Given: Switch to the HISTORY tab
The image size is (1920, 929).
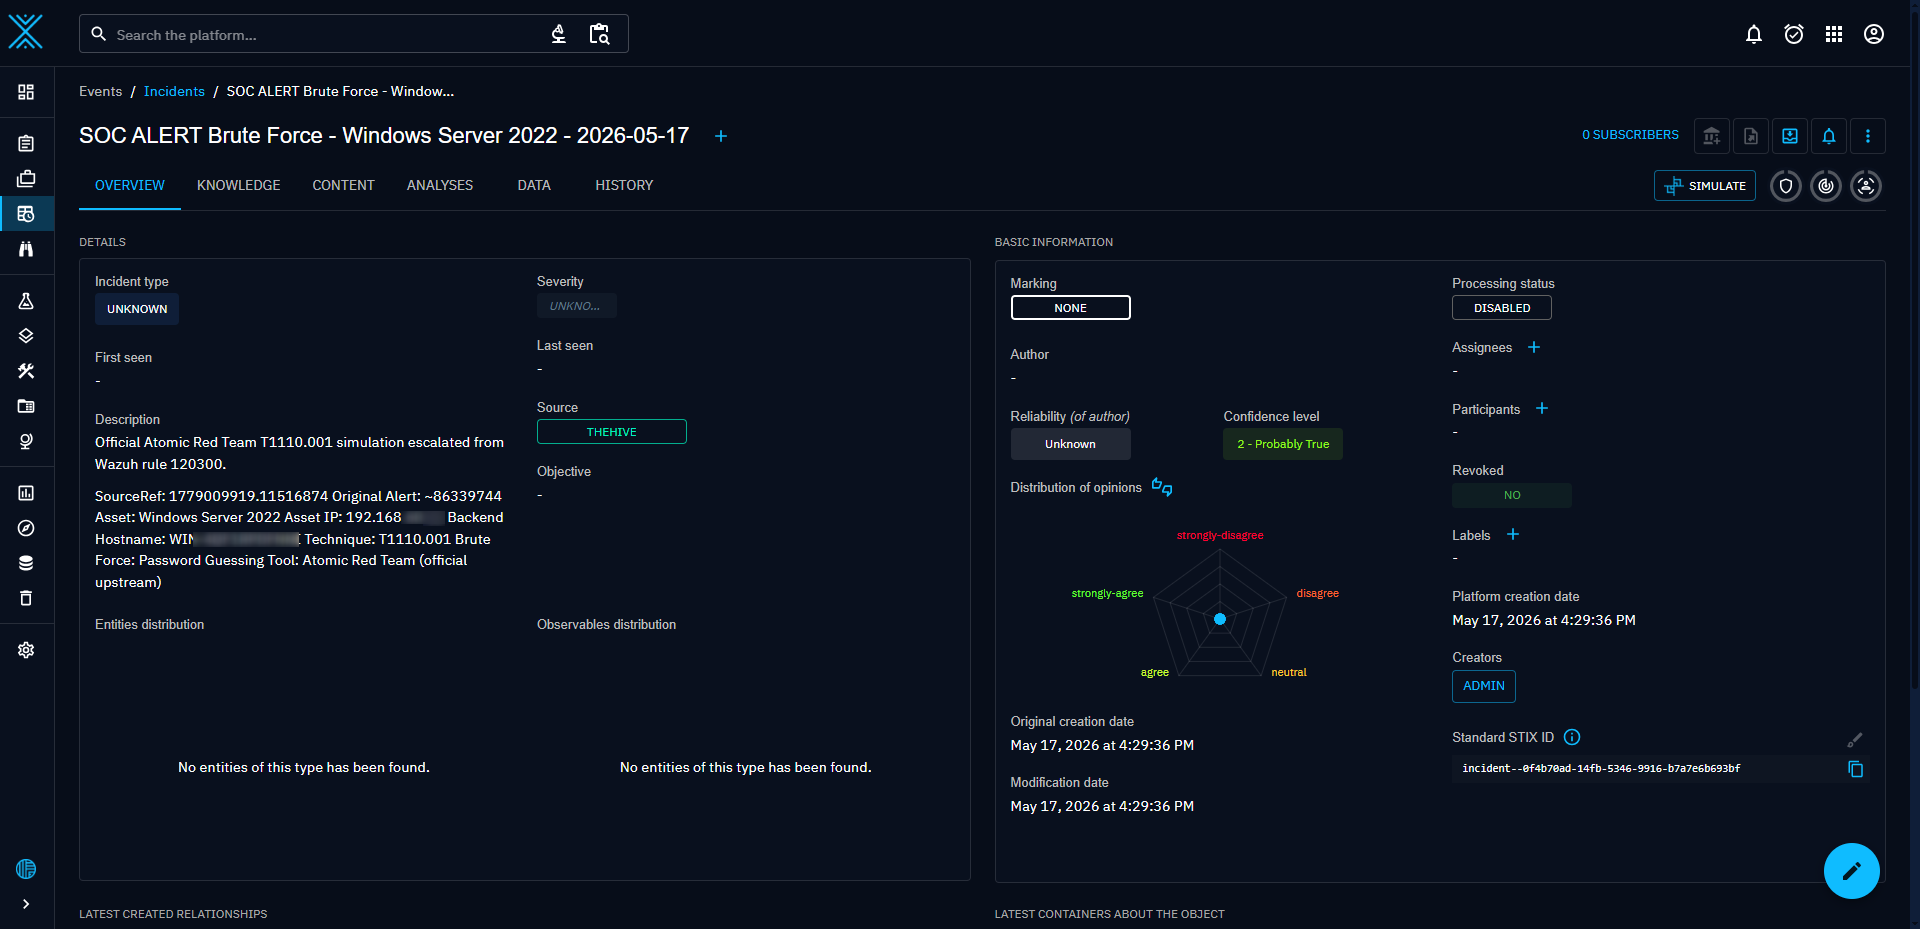Looking at the screenshot, I should click(x=624, y=185).
